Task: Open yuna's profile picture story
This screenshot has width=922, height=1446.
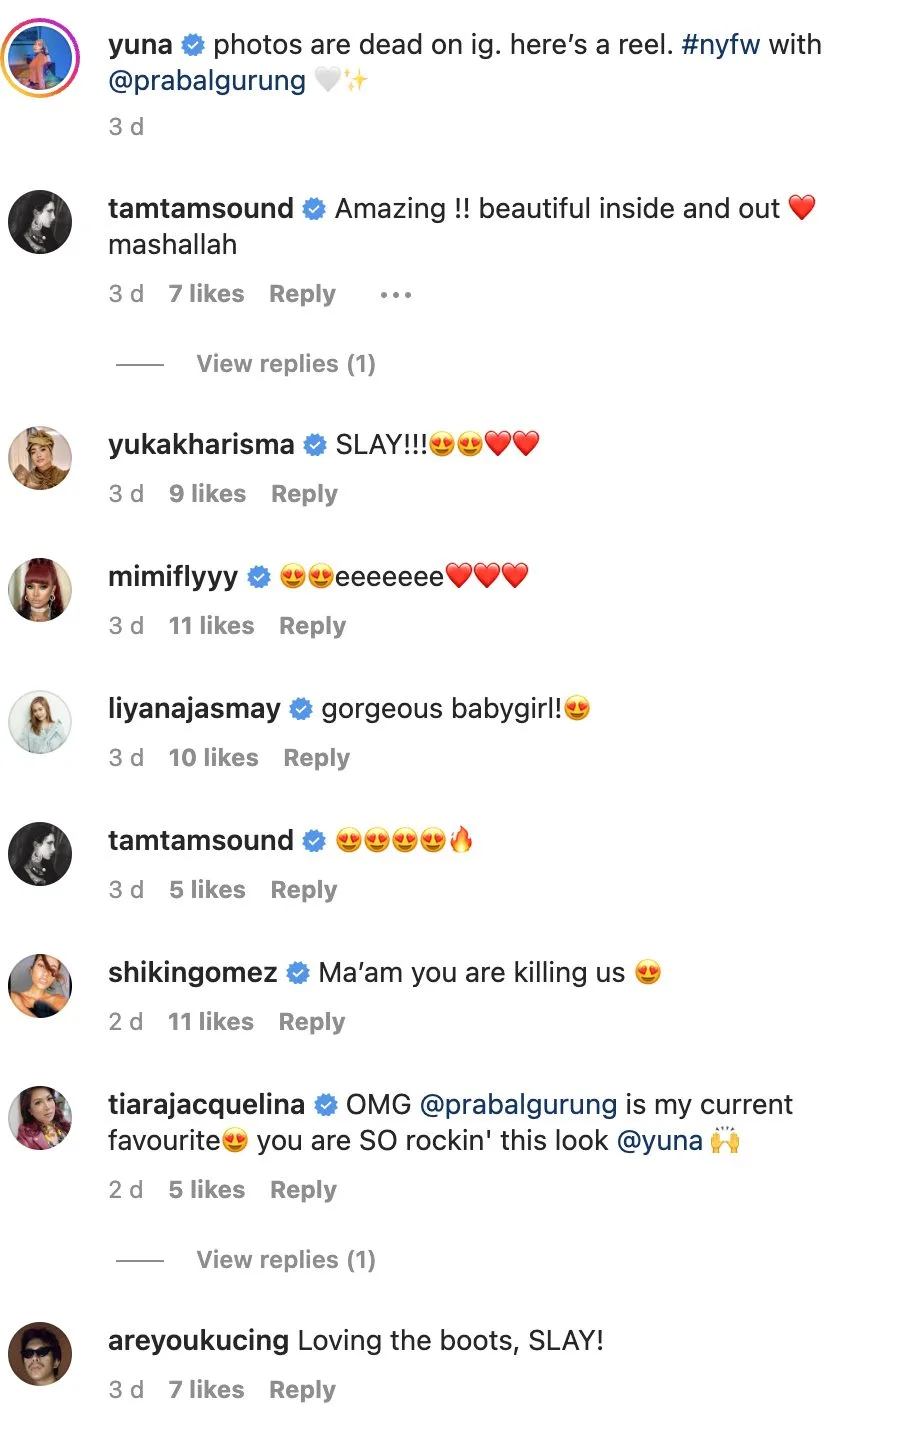Action: [x=40, y=58]
